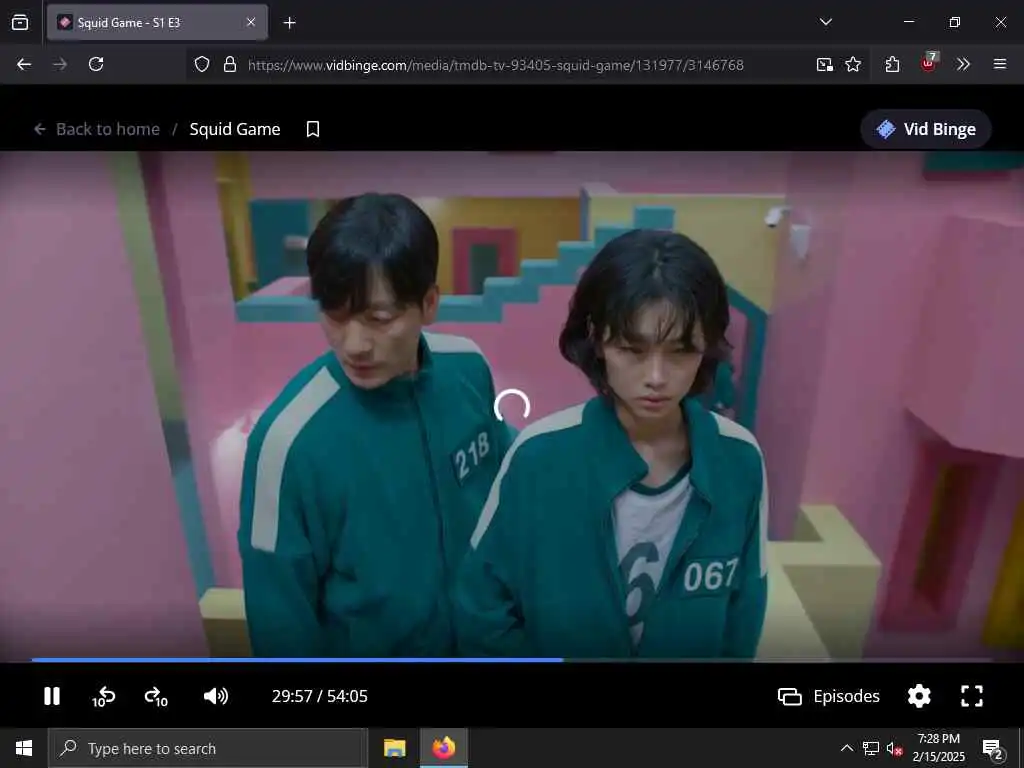
Task: Seek on the video progress bar
Action: pos(511,660)
